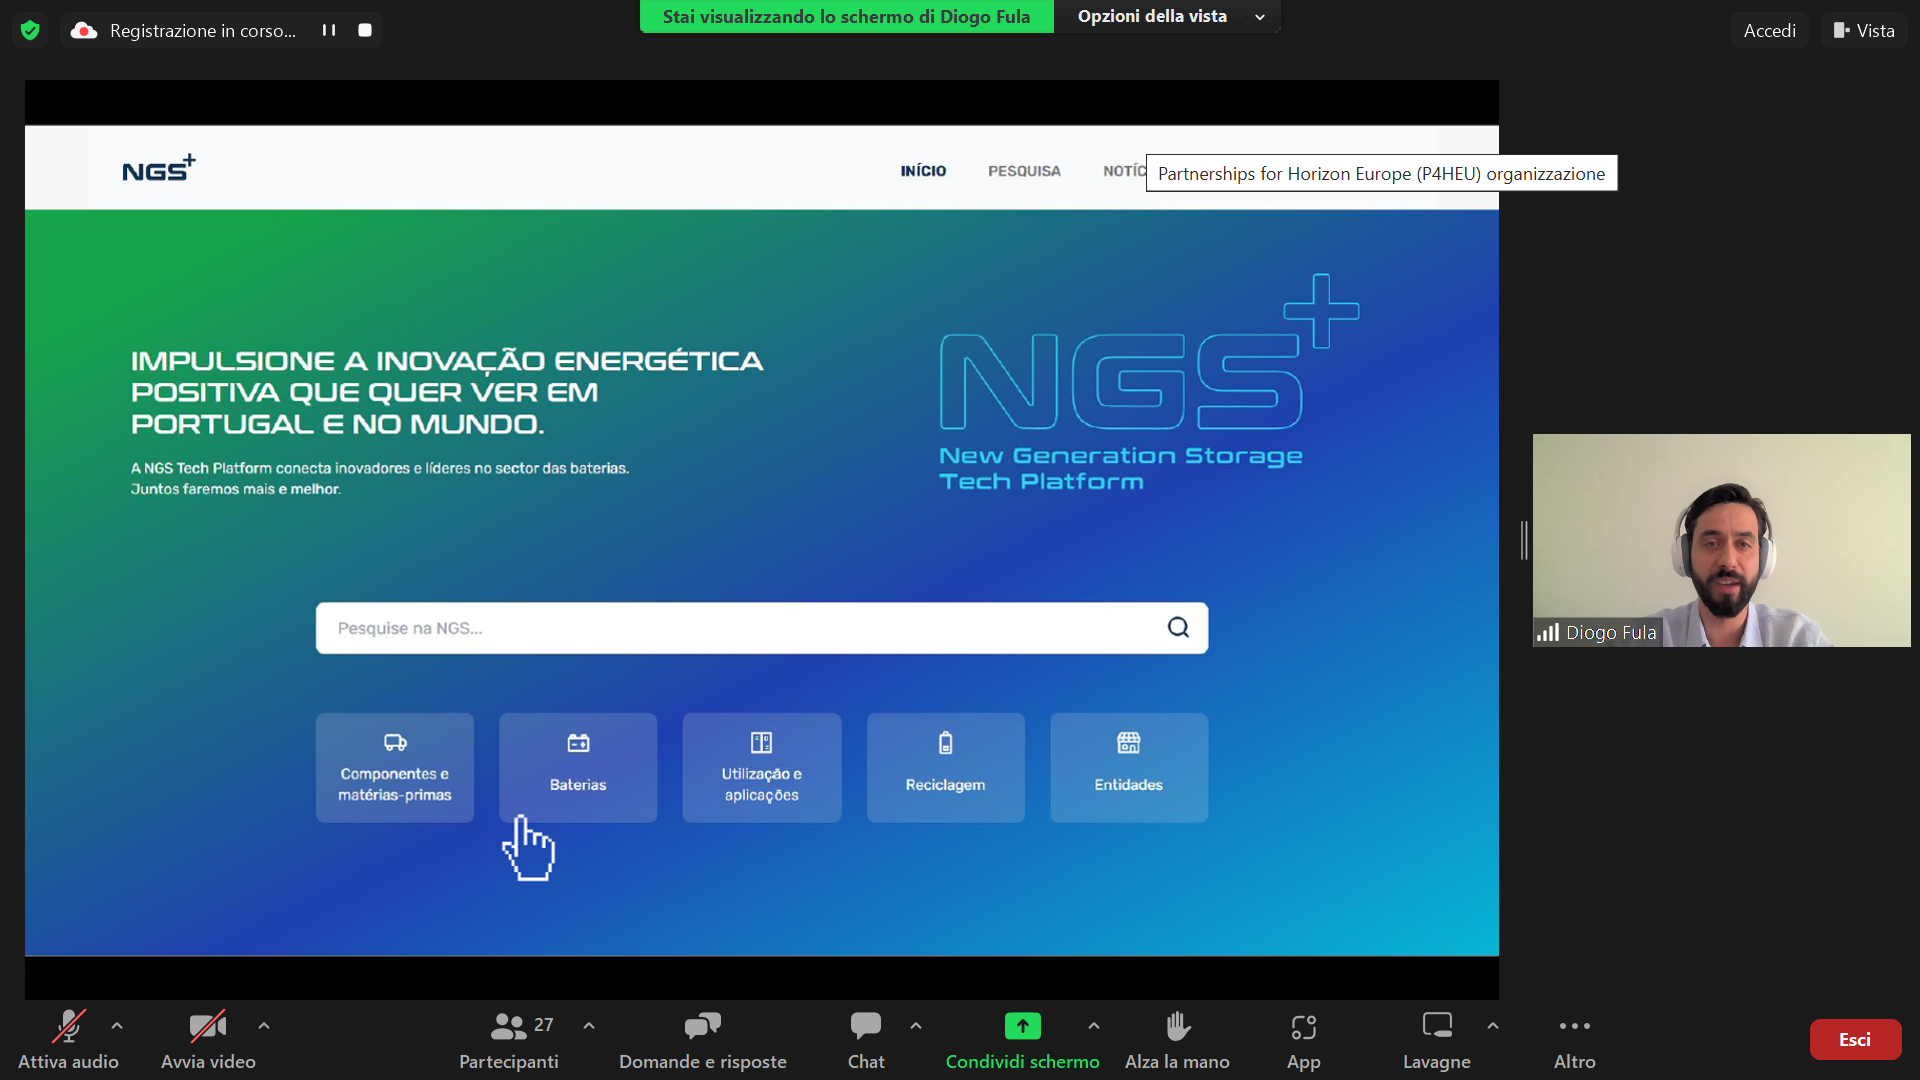Click the Accedi button
This screenshot has width=1920, height=1080.
pos(1769,30)
